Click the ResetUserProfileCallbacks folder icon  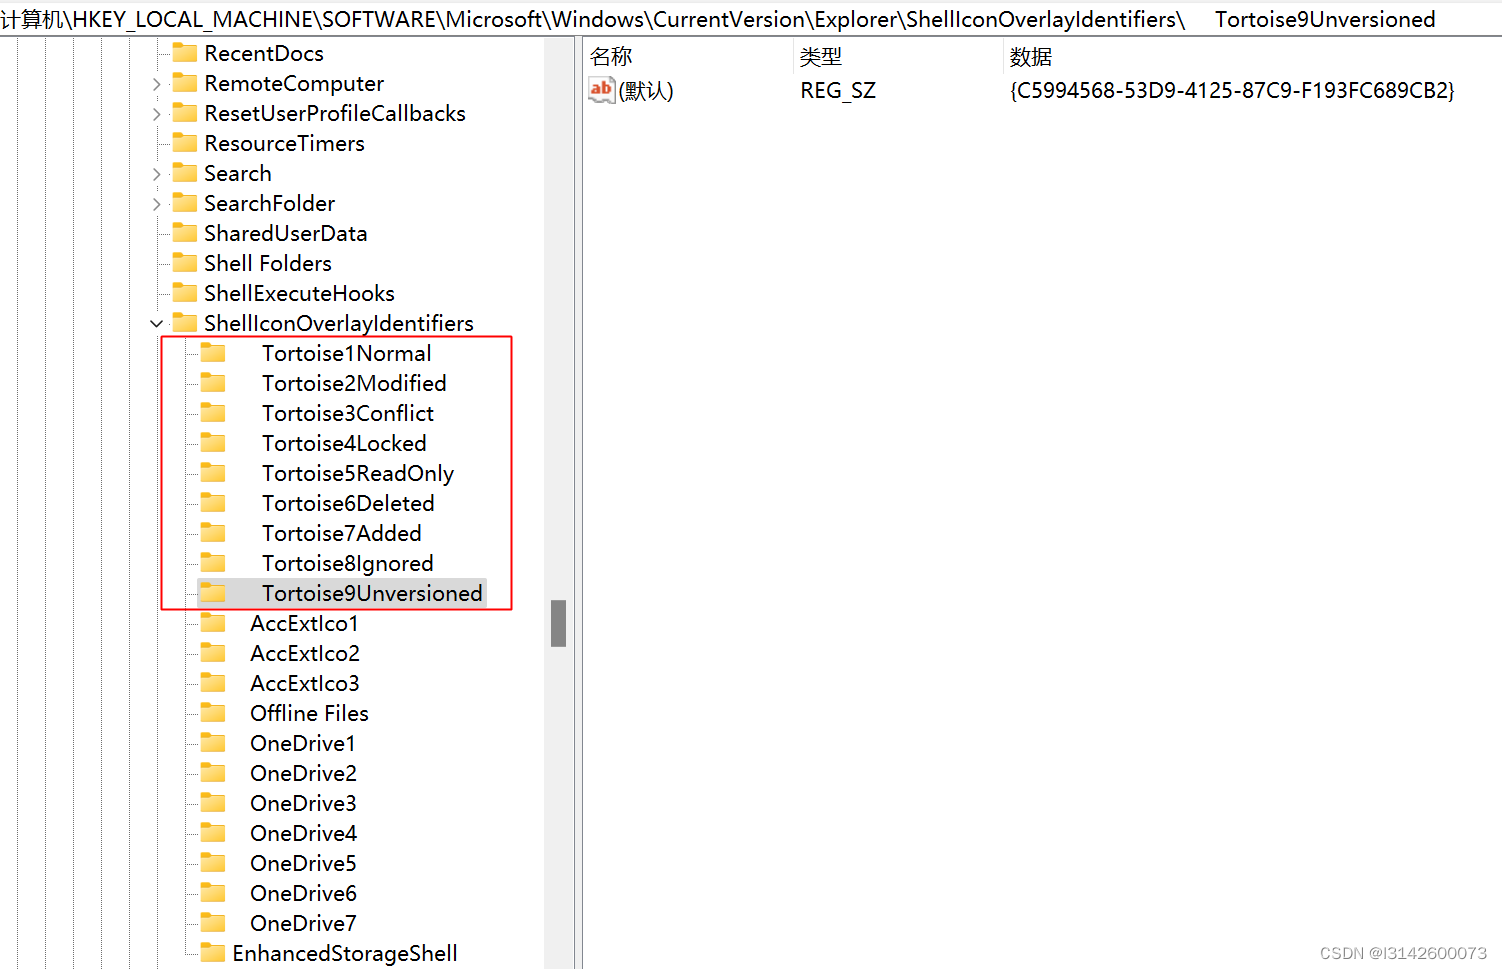185,112
